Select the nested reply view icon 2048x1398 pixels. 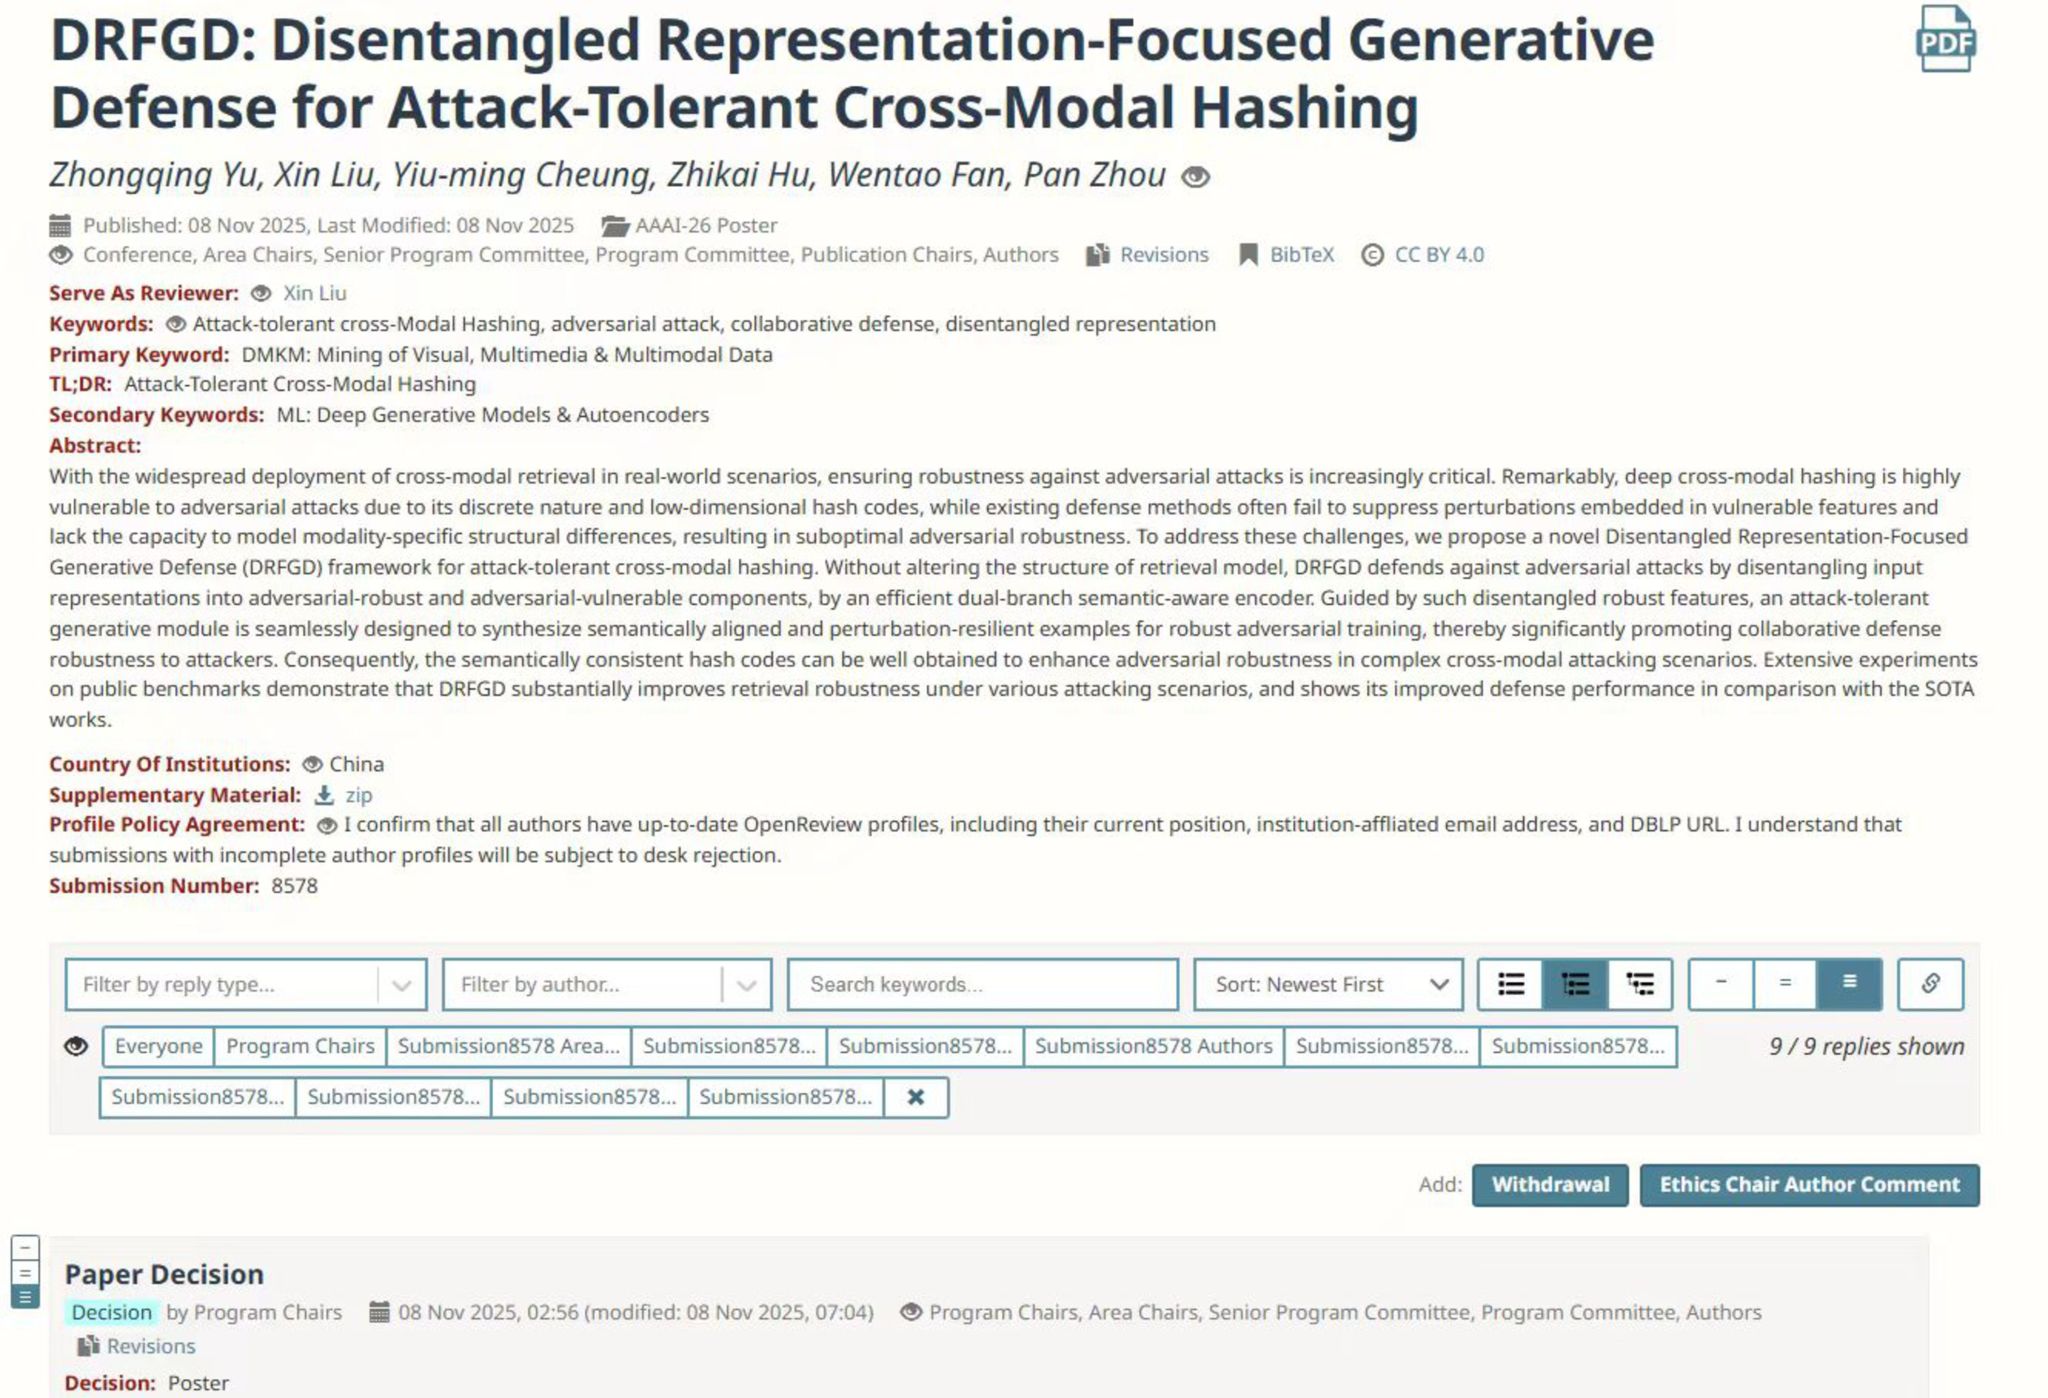(x=1640, y=984)
